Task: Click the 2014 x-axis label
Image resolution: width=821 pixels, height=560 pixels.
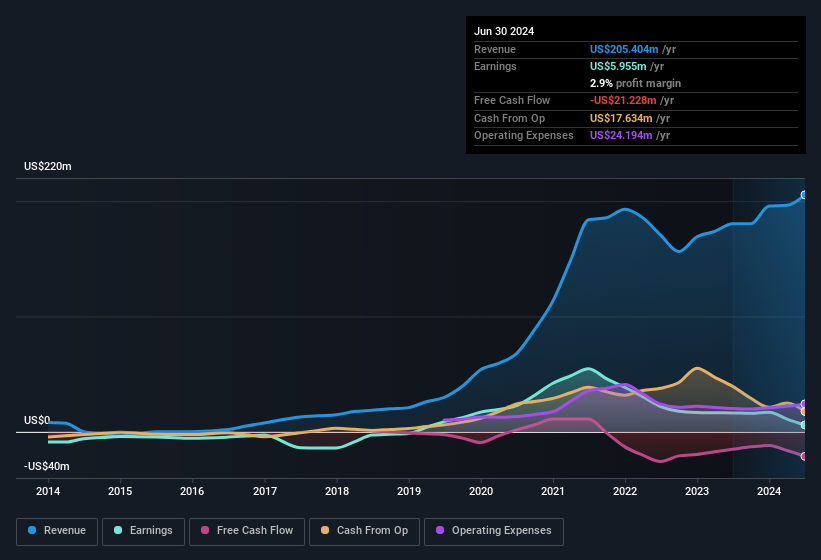Action: coord(48,491)
